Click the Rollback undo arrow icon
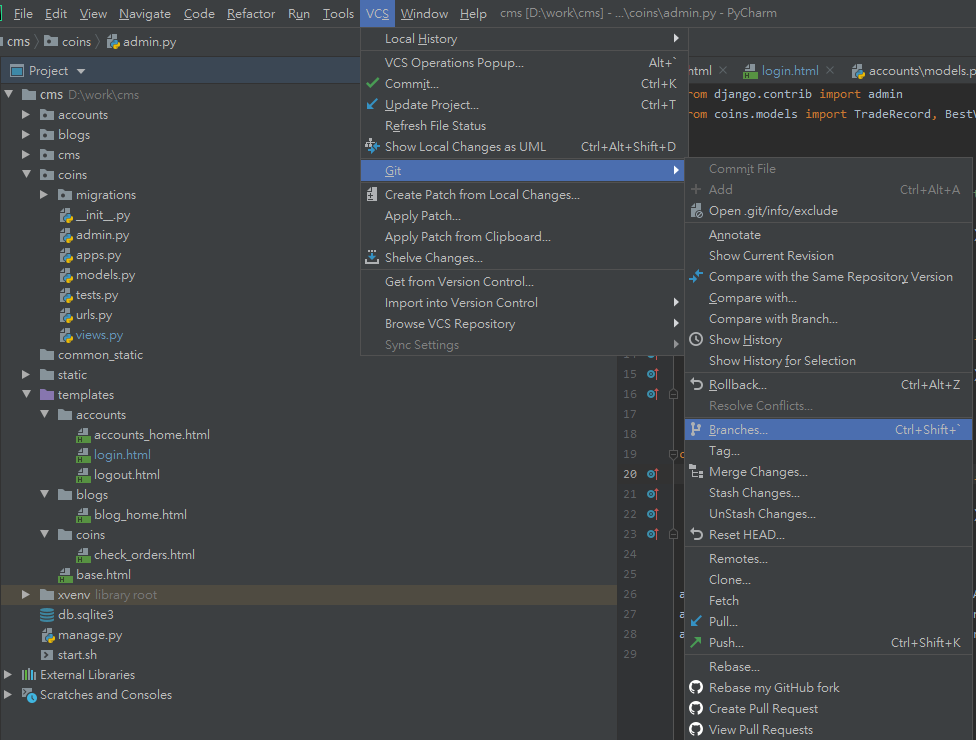This screenshot has width=976, height=740. (x=697, y=385)
